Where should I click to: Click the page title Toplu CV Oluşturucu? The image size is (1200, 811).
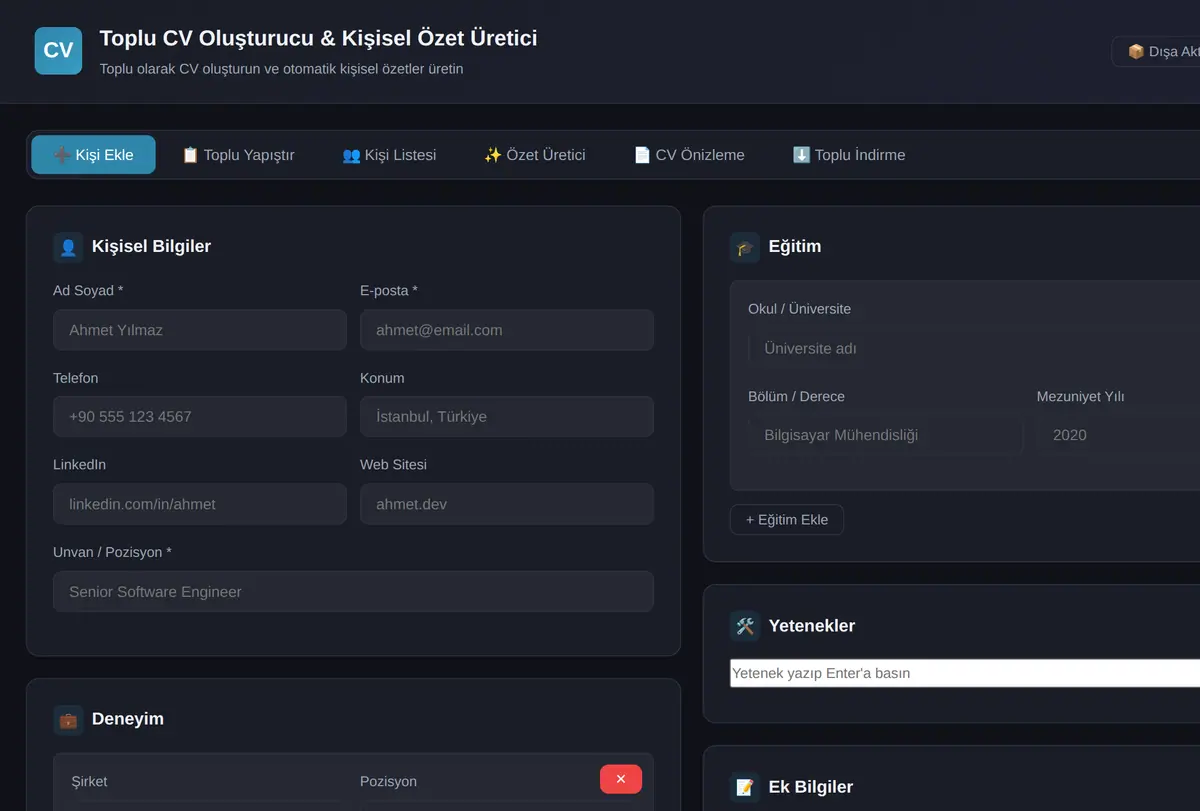(318, 38)
